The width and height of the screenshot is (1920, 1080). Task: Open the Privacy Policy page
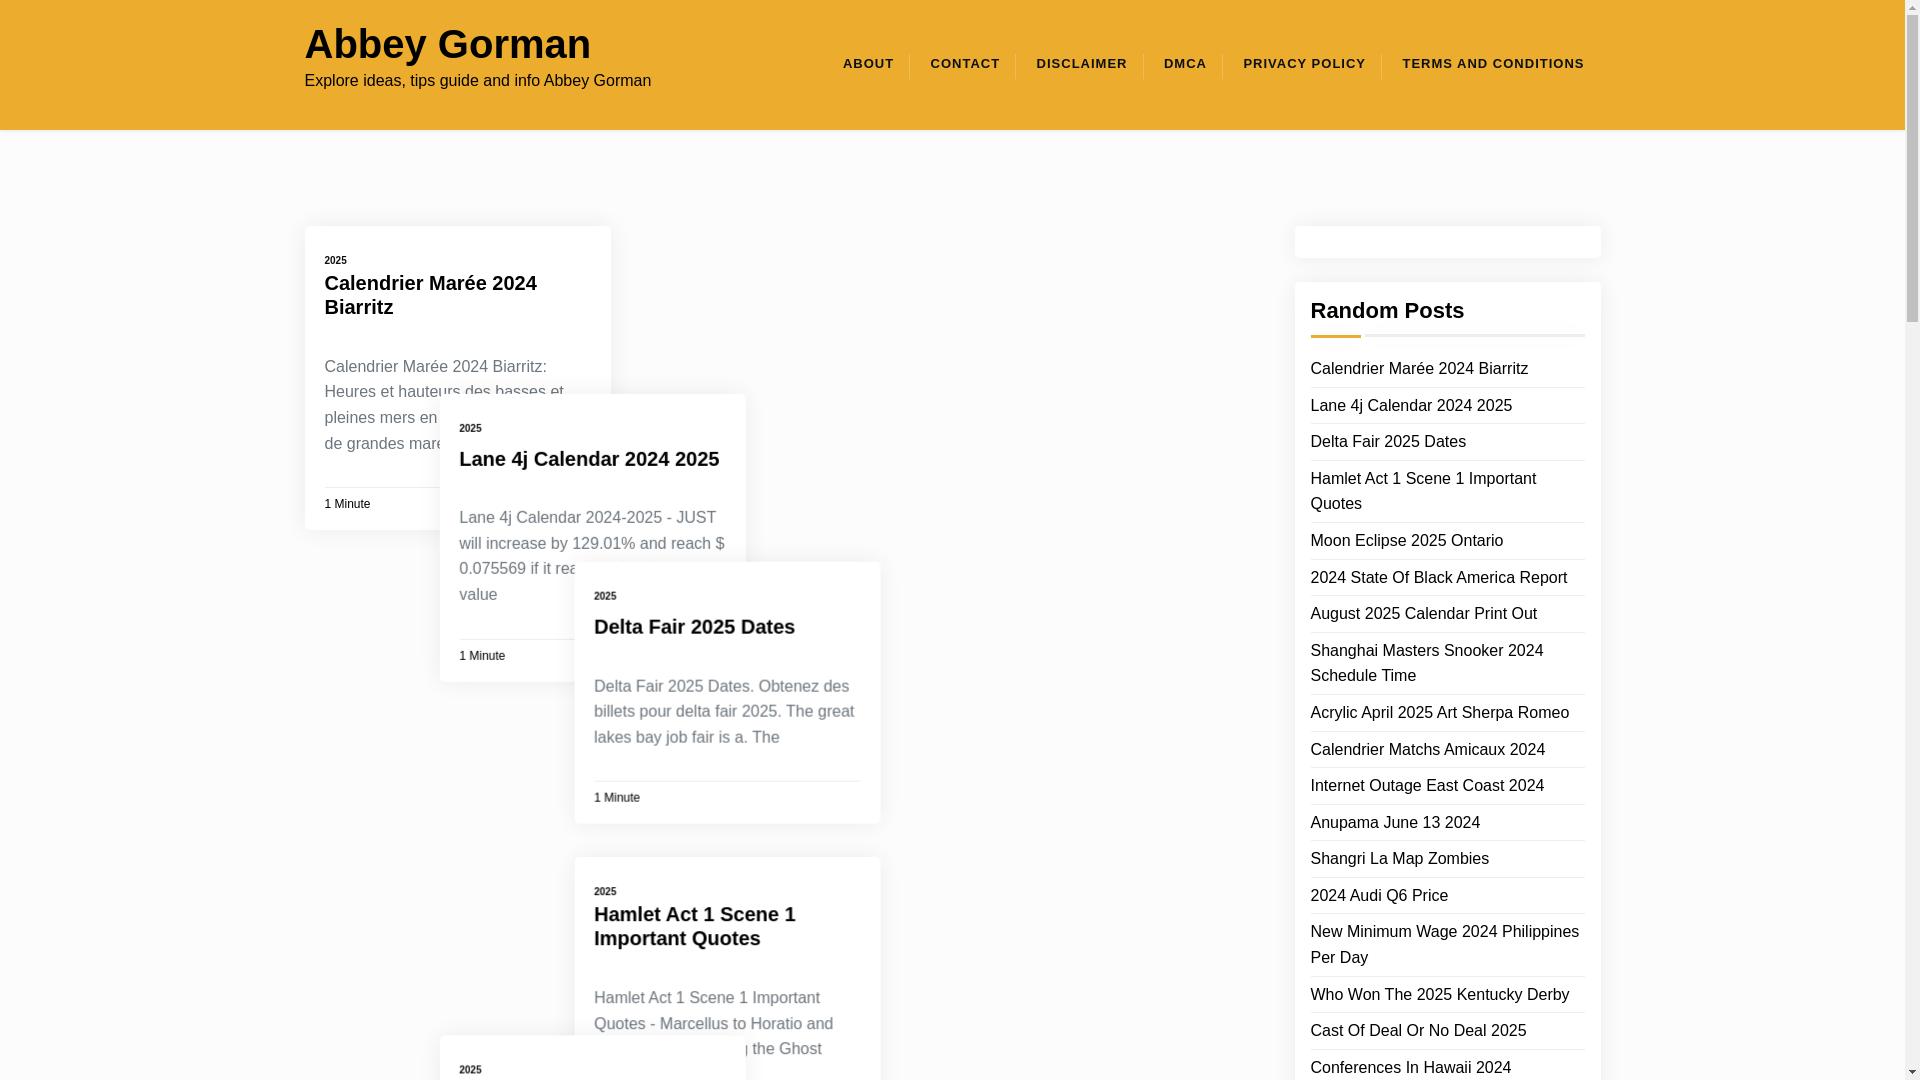coord(1304,64)
